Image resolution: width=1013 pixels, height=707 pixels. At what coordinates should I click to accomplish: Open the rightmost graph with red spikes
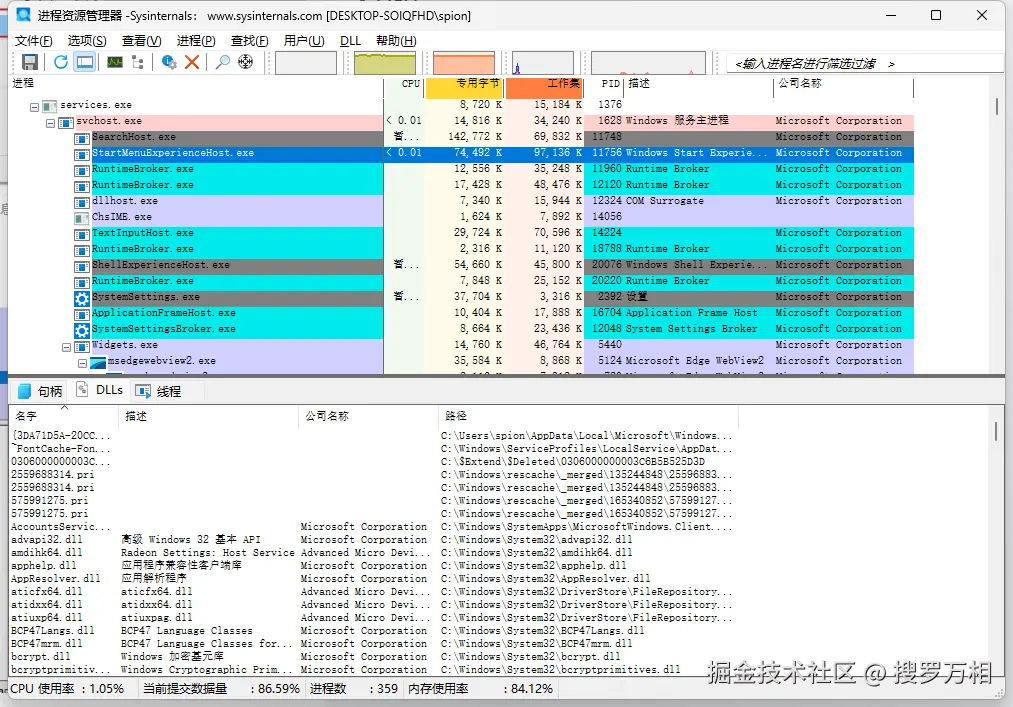648,63
